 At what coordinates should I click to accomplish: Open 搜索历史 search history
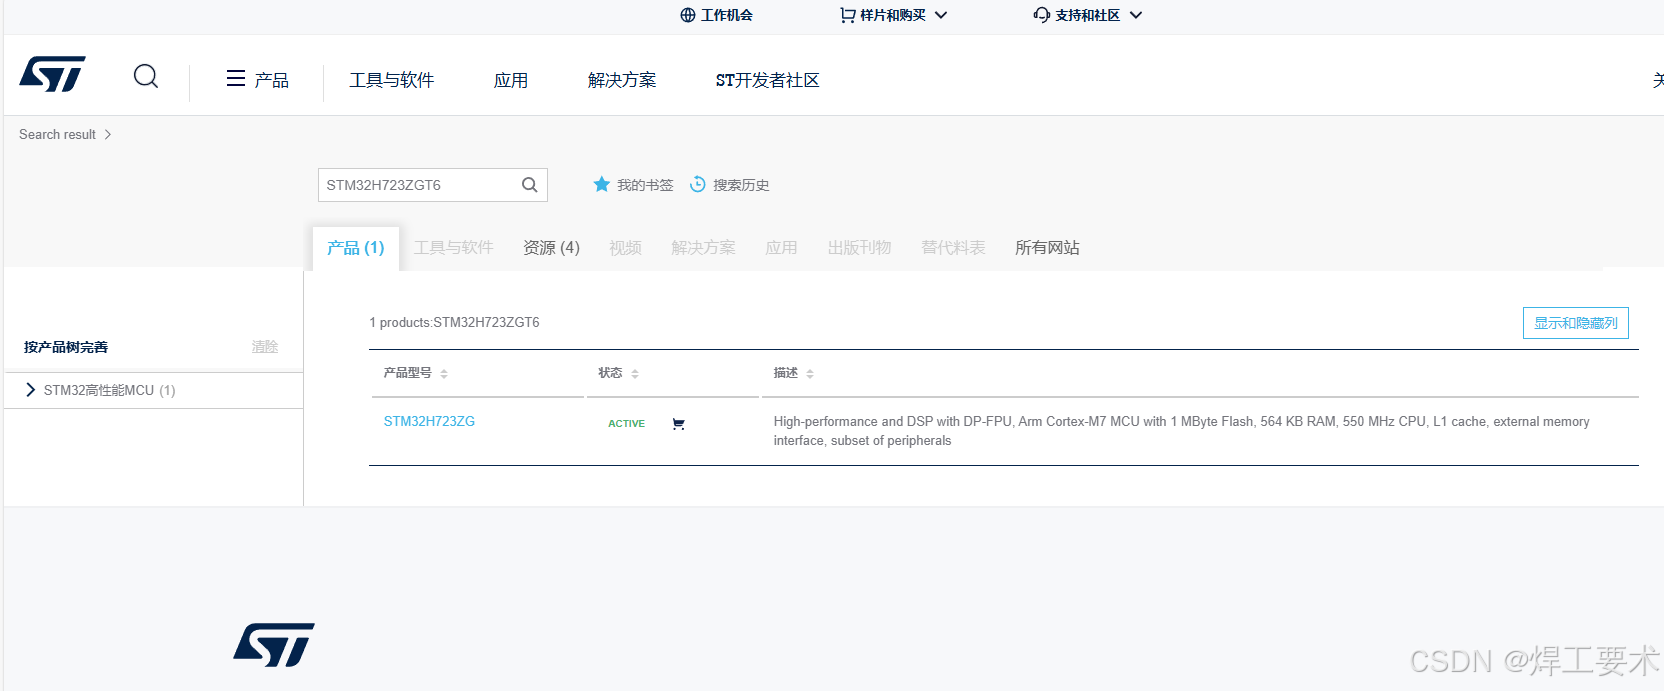pyautogui.click(x=741, y=185)
